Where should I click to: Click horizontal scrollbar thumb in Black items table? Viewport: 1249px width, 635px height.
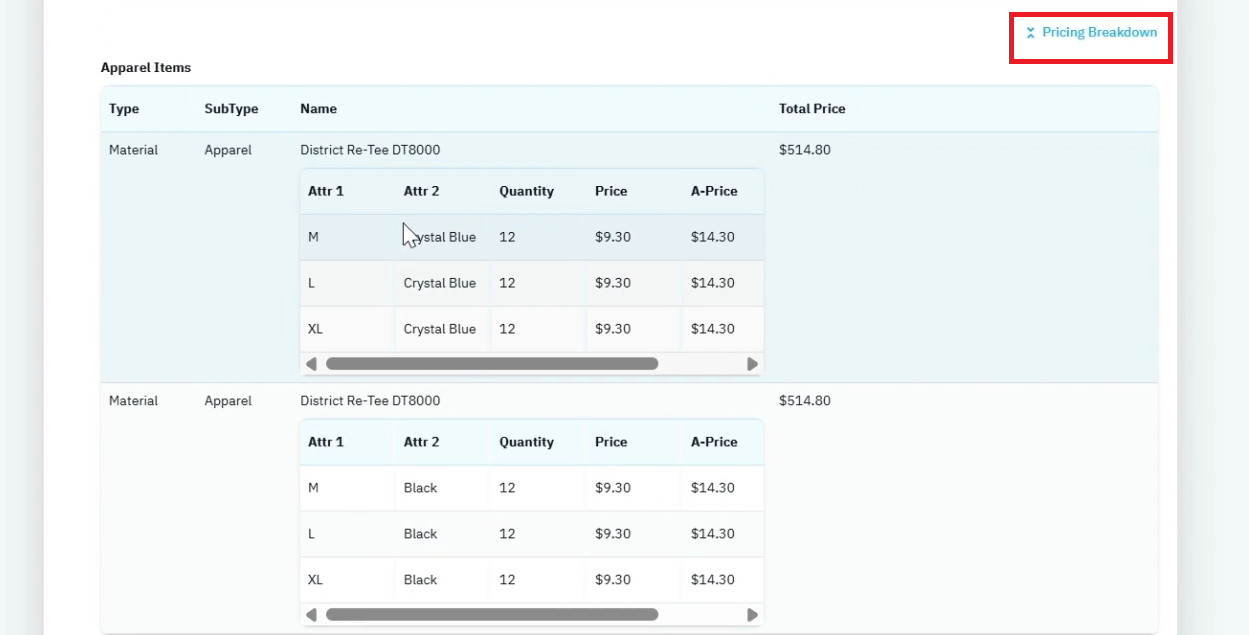tap(492, 615)
